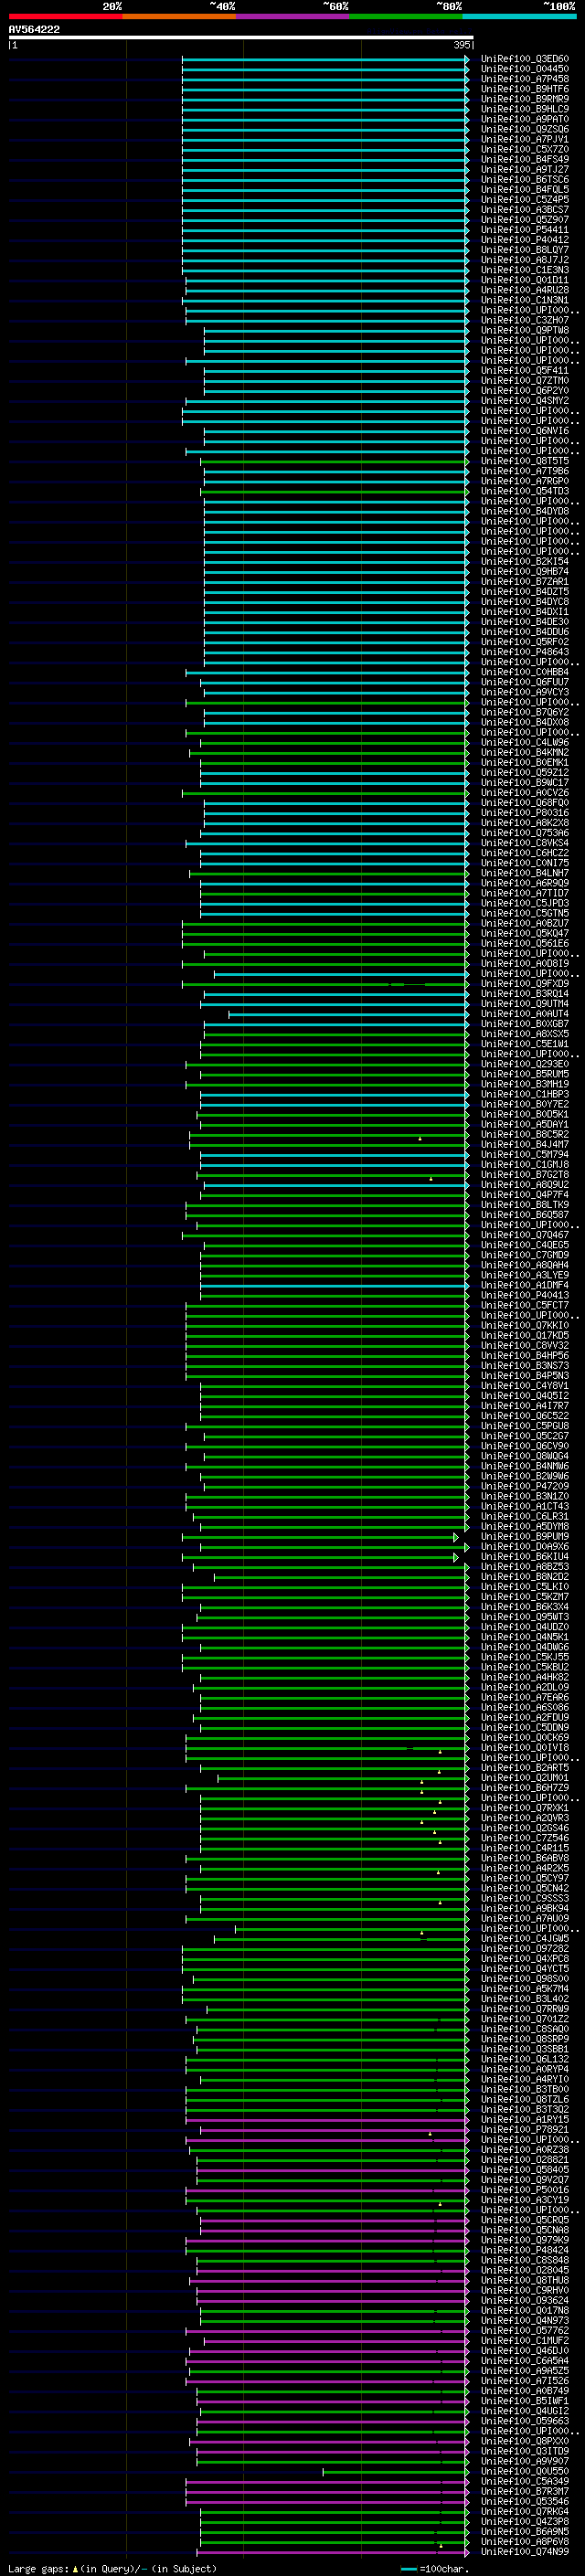Open hit UniRef100_A9PAT0
The image size is (585, 2576).
point(525,119)
